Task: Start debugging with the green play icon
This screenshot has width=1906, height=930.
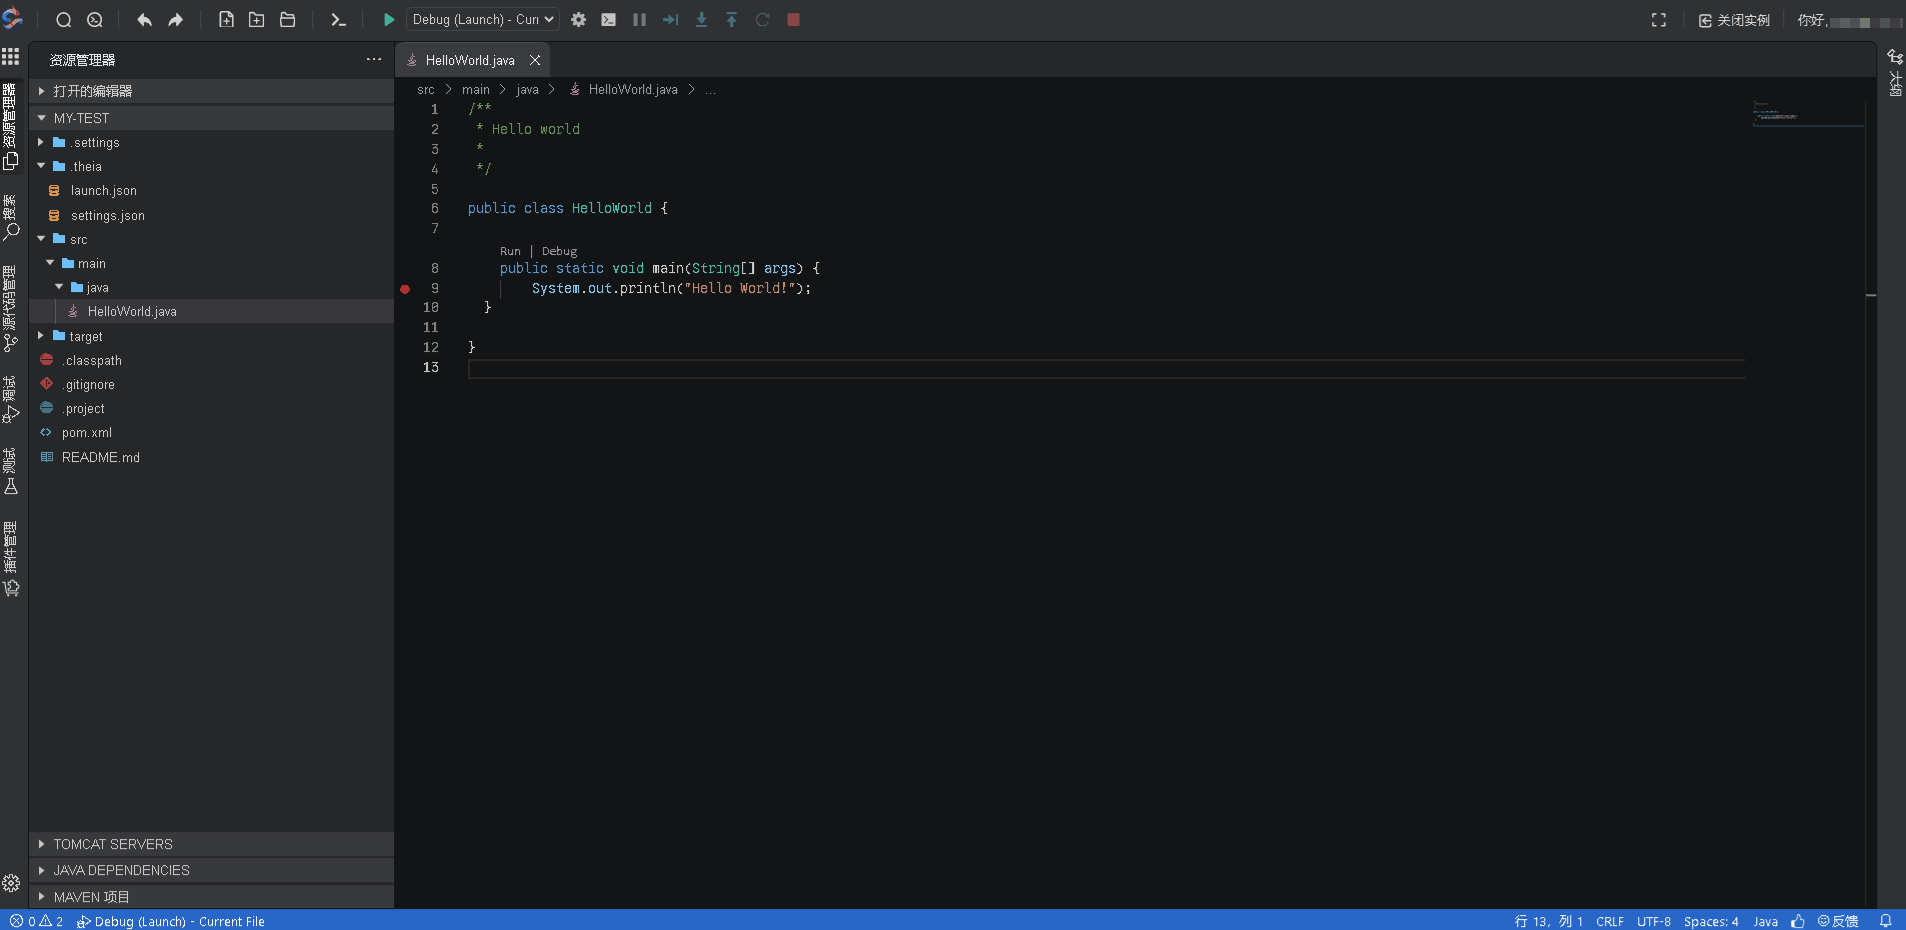Action: [388, 19]
